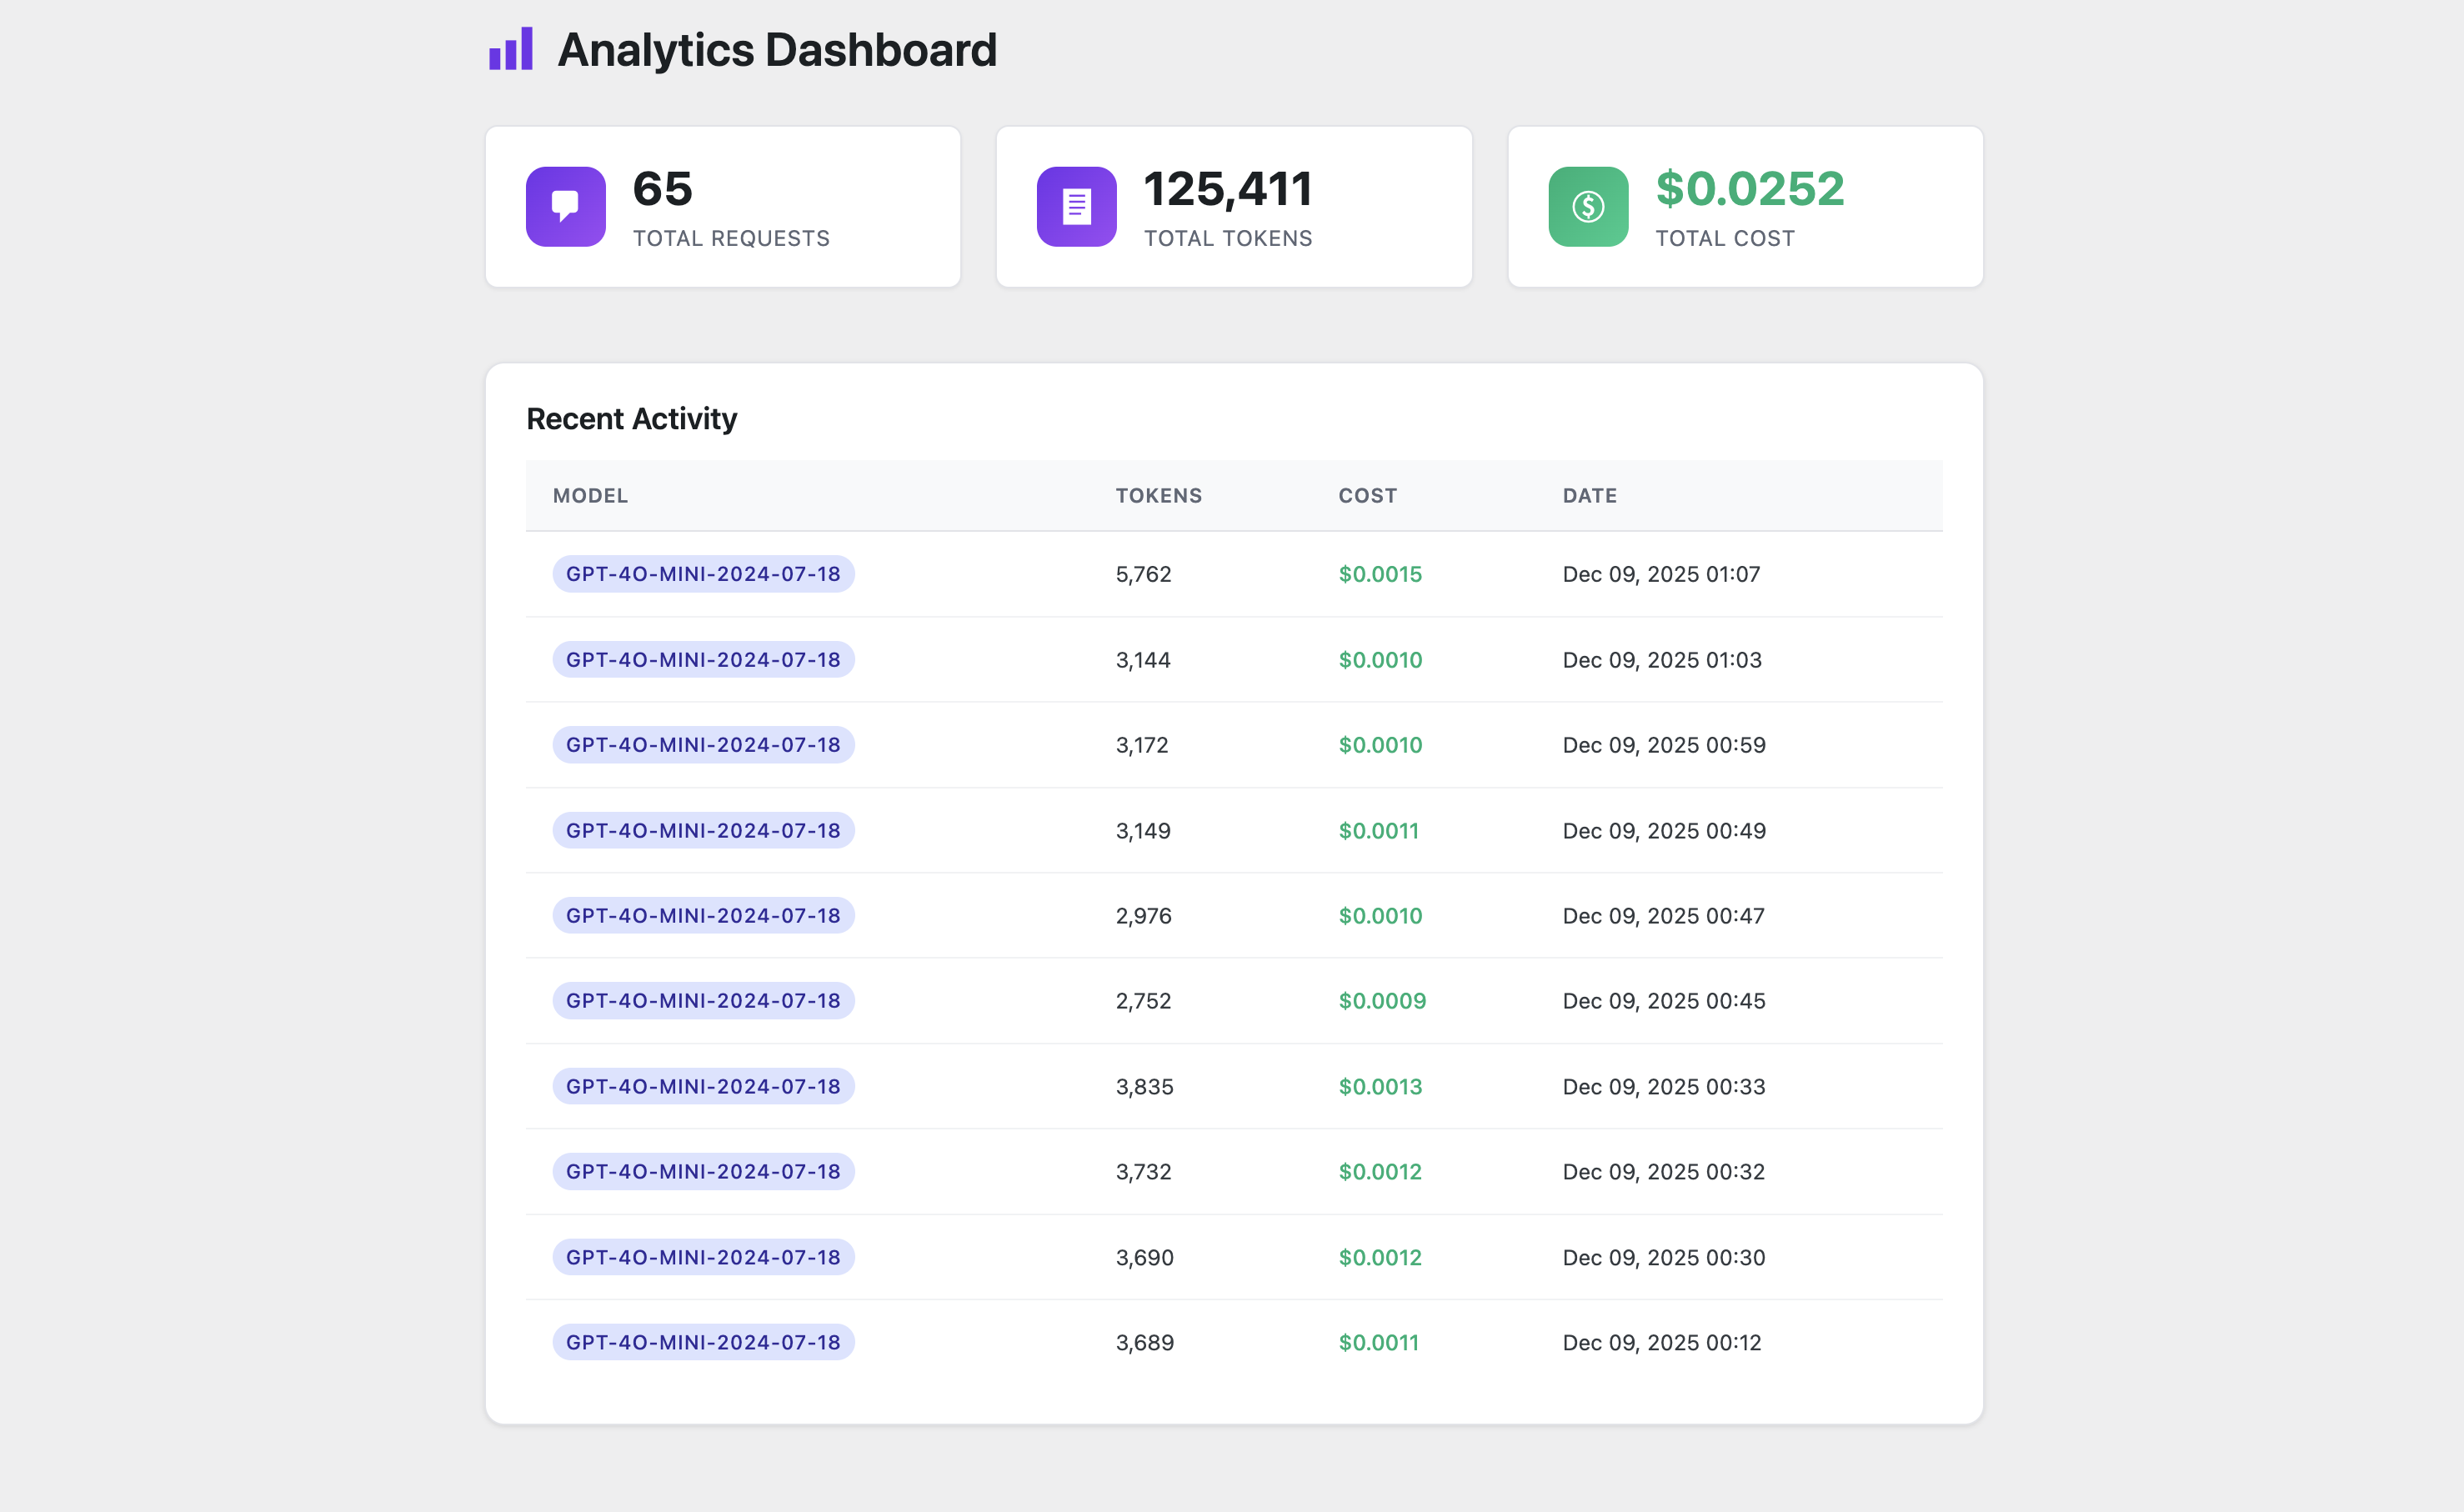Click the model badge in the 5,762 tokens row
This screenshot has width=2464, height=1512.
703,574
